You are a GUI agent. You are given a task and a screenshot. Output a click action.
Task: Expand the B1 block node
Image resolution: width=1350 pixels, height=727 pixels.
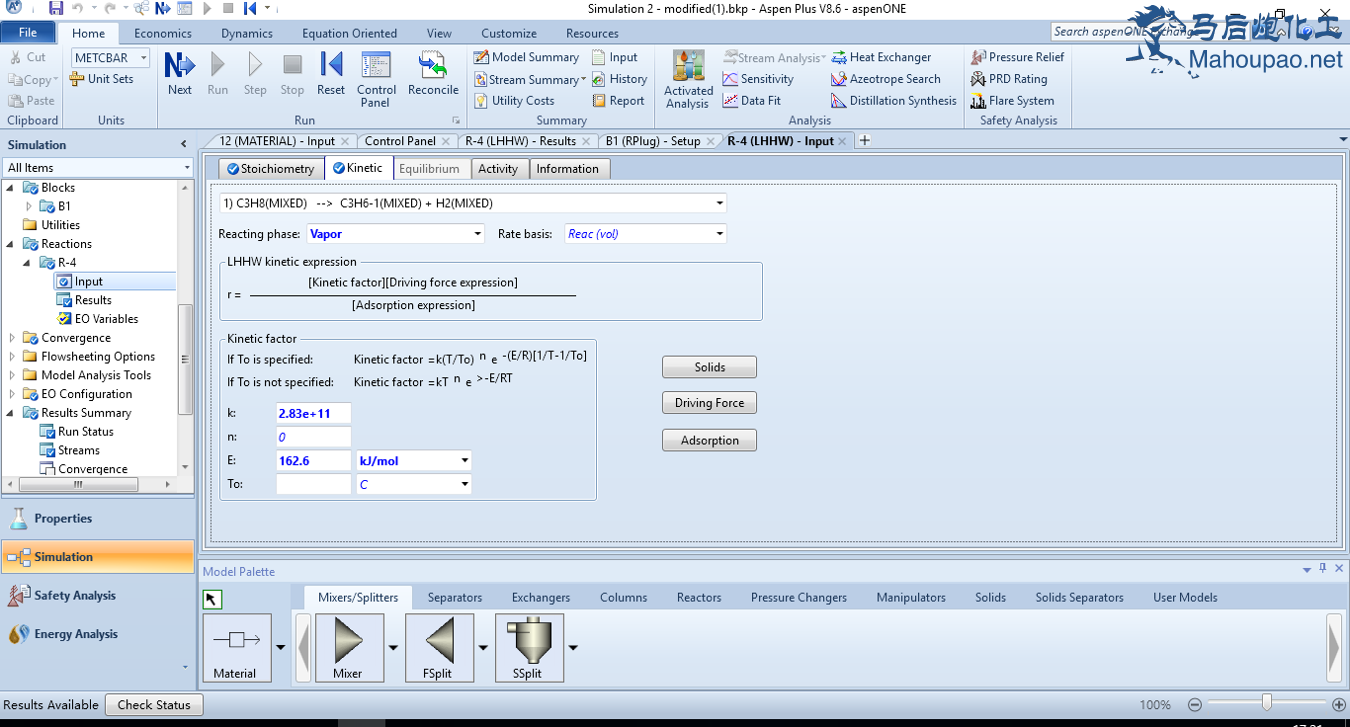click(x=29, y=206)
